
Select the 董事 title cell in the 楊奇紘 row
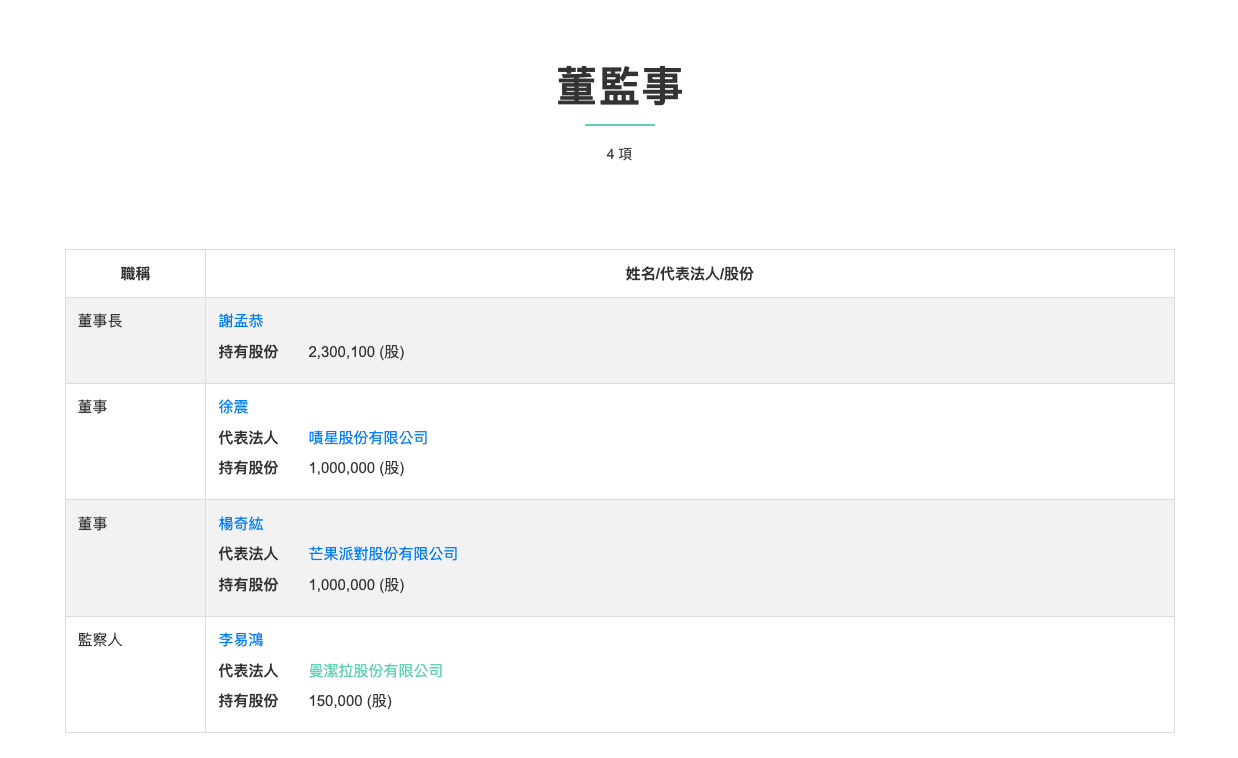point(135,558)
